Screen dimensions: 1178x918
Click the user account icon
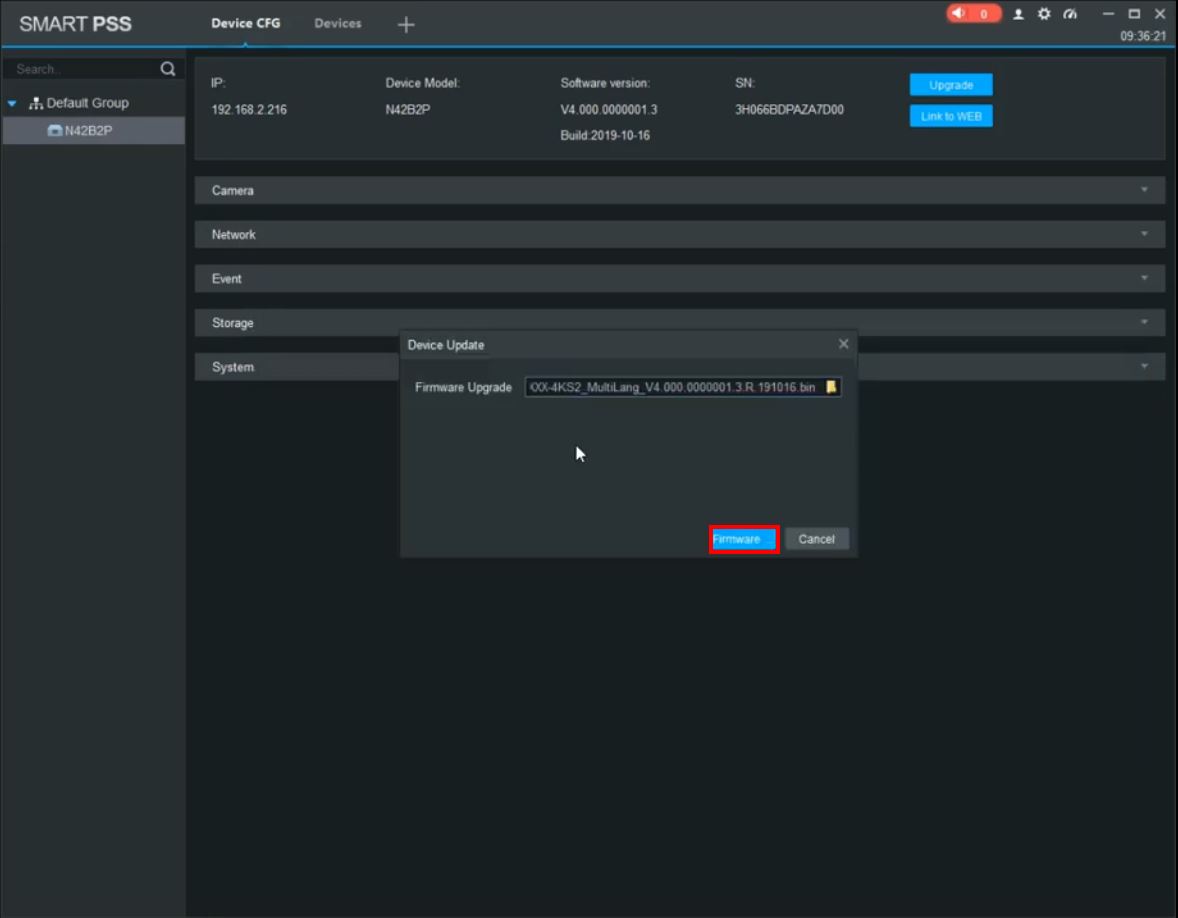tap(1019, 14)
